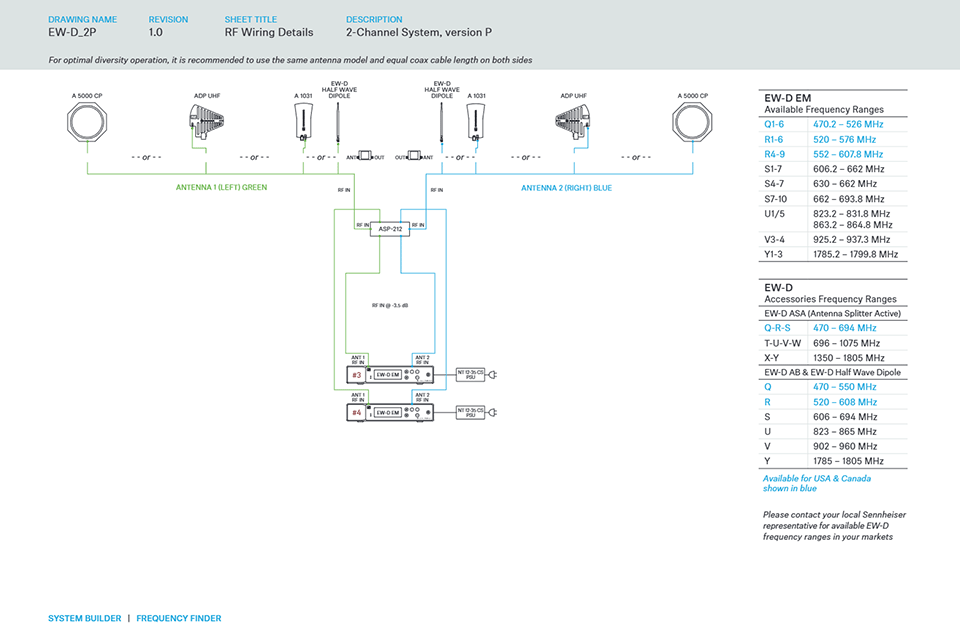Click the description '2-Channel System, version P'
Screen dimensions: 960x640
419,32
